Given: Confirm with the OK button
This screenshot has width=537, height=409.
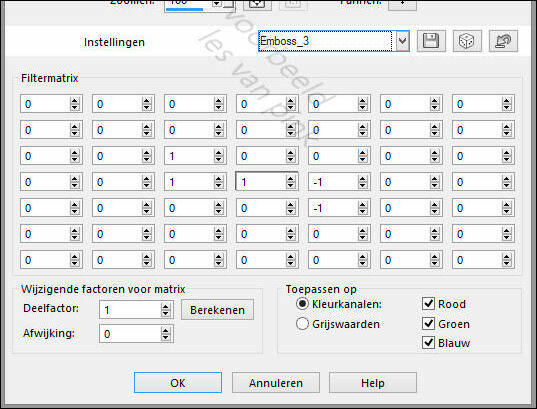Looking at the screenshot, I should pos(178,383).
